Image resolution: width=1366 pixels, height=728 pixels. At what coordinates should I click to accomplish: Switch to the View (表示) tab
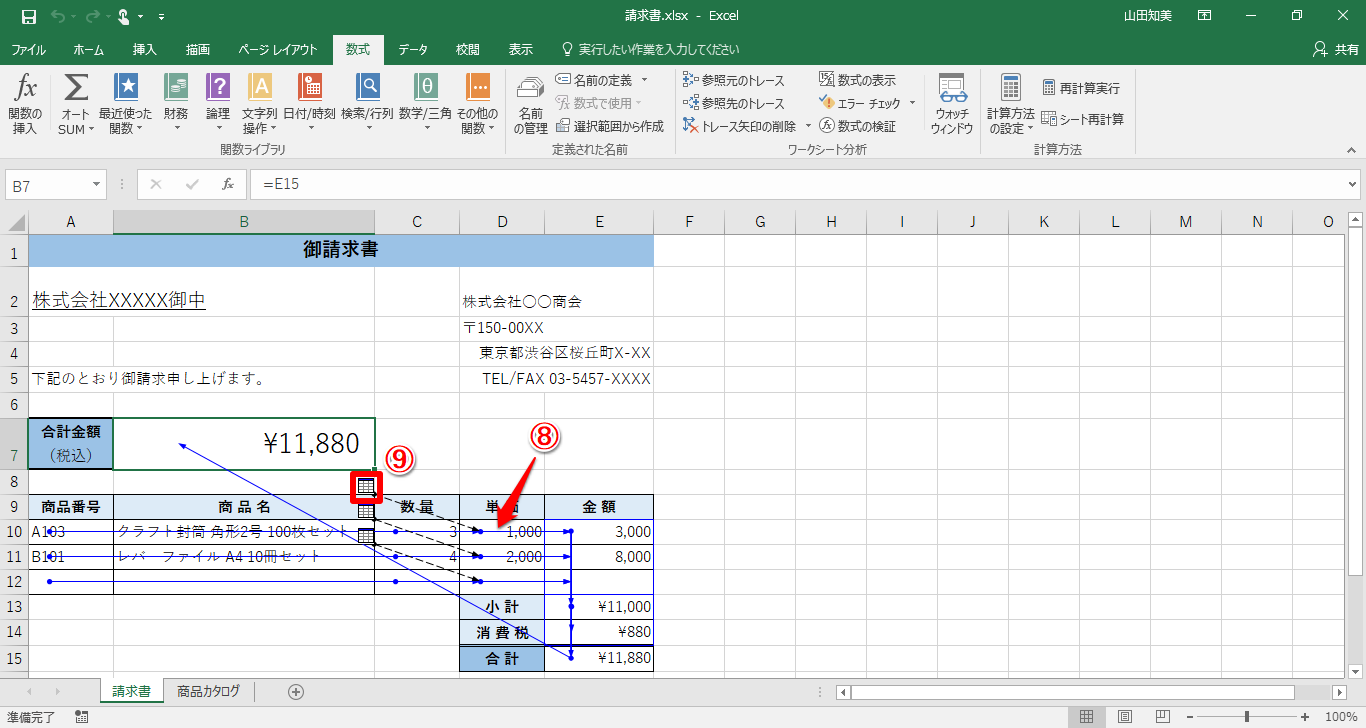[x=520, y=49]
